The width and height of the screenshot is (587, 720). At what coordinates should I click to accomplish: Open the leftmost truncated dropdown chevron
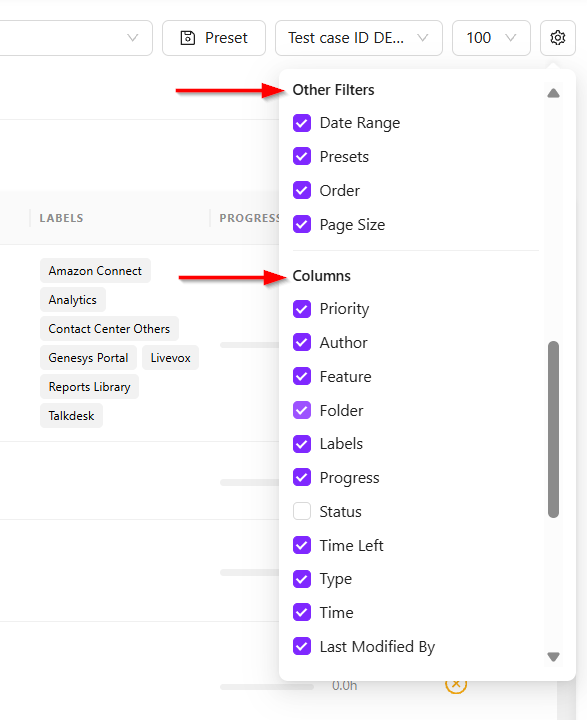[132, 38]
